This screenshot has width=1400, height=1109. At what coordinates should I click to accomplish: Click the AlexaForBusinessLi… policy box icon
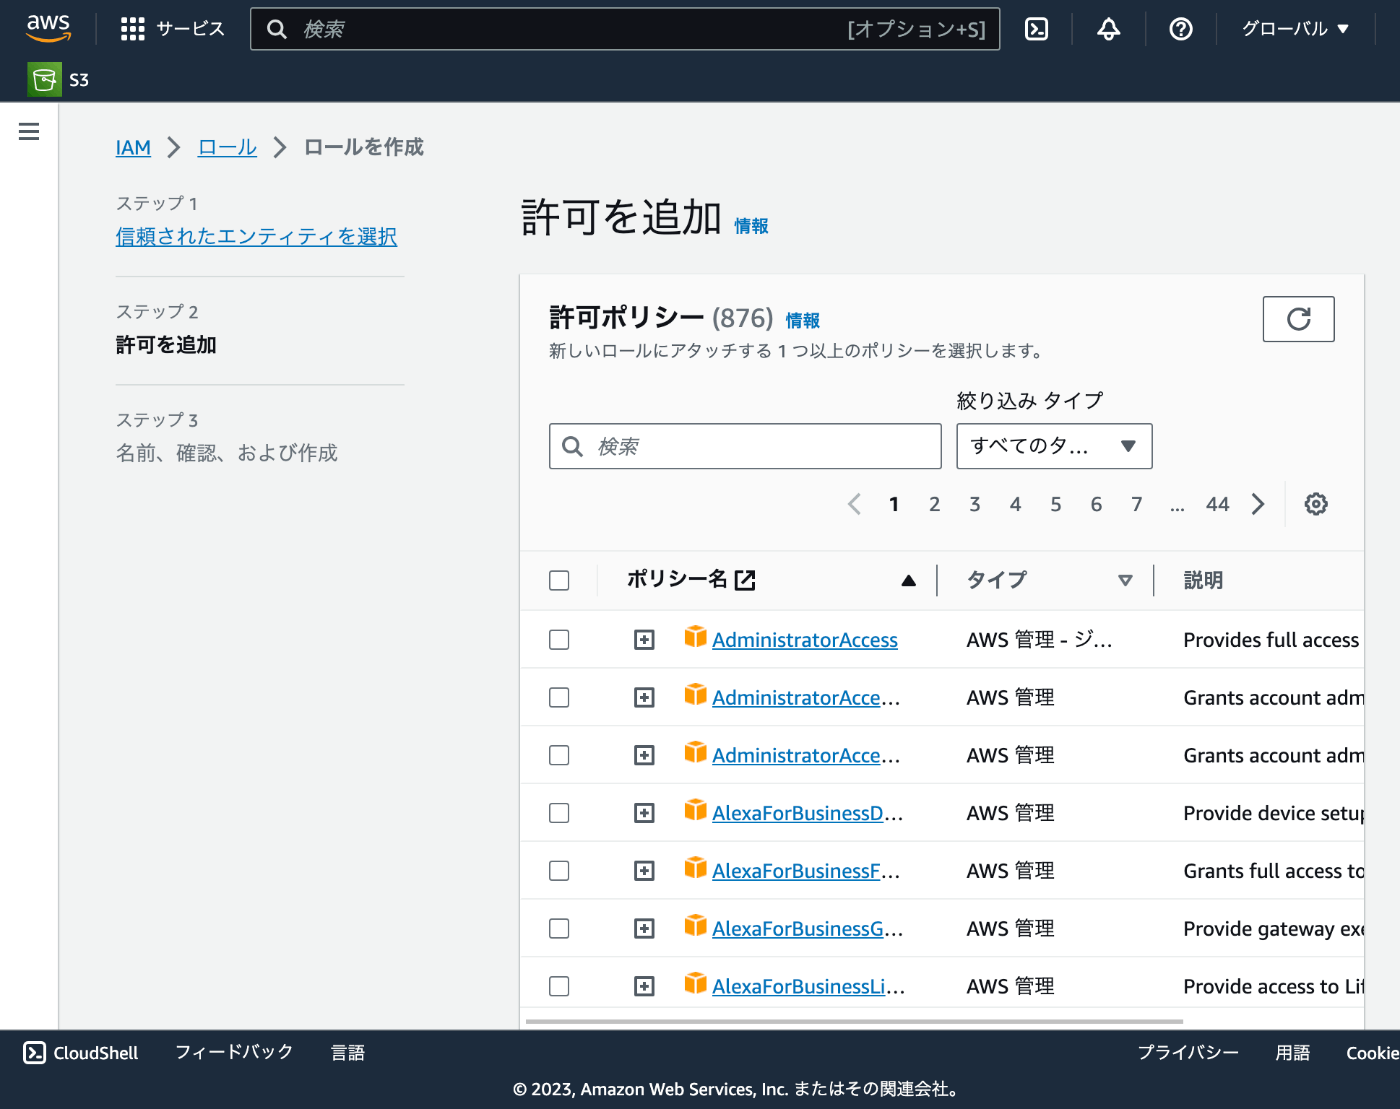point(696,983)
